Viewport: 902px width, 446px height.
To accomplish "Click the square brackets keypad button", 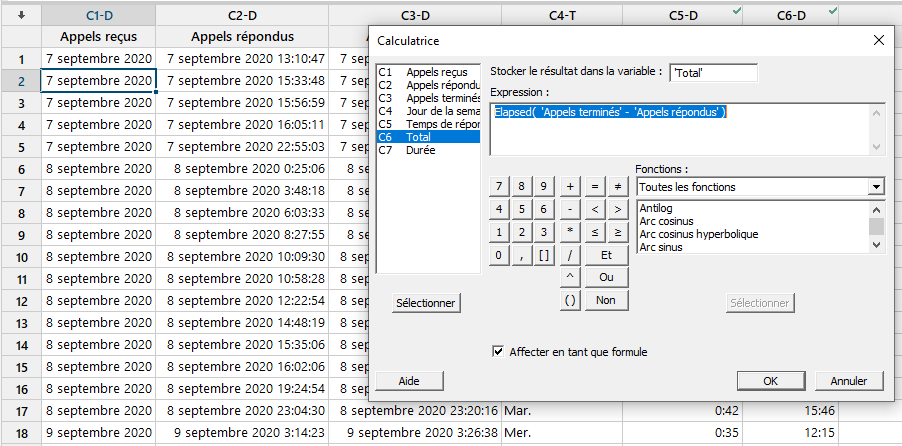I will tap(544, 256).
